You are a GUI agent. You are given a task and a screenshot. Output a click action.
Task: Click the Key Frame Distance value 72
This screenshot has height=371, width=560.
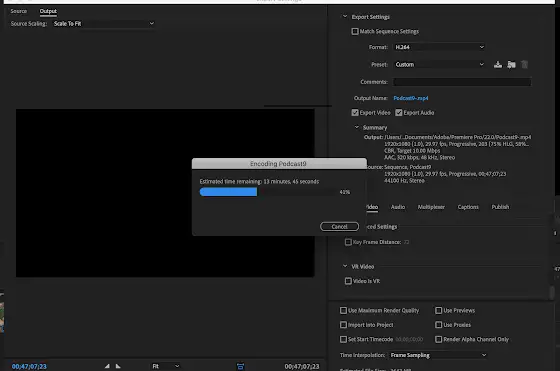click(x=406, y=242)
